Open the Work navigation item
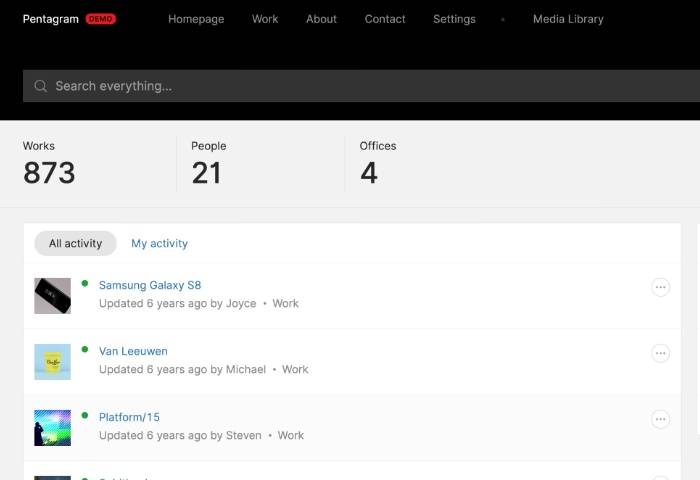 (265, 19)
